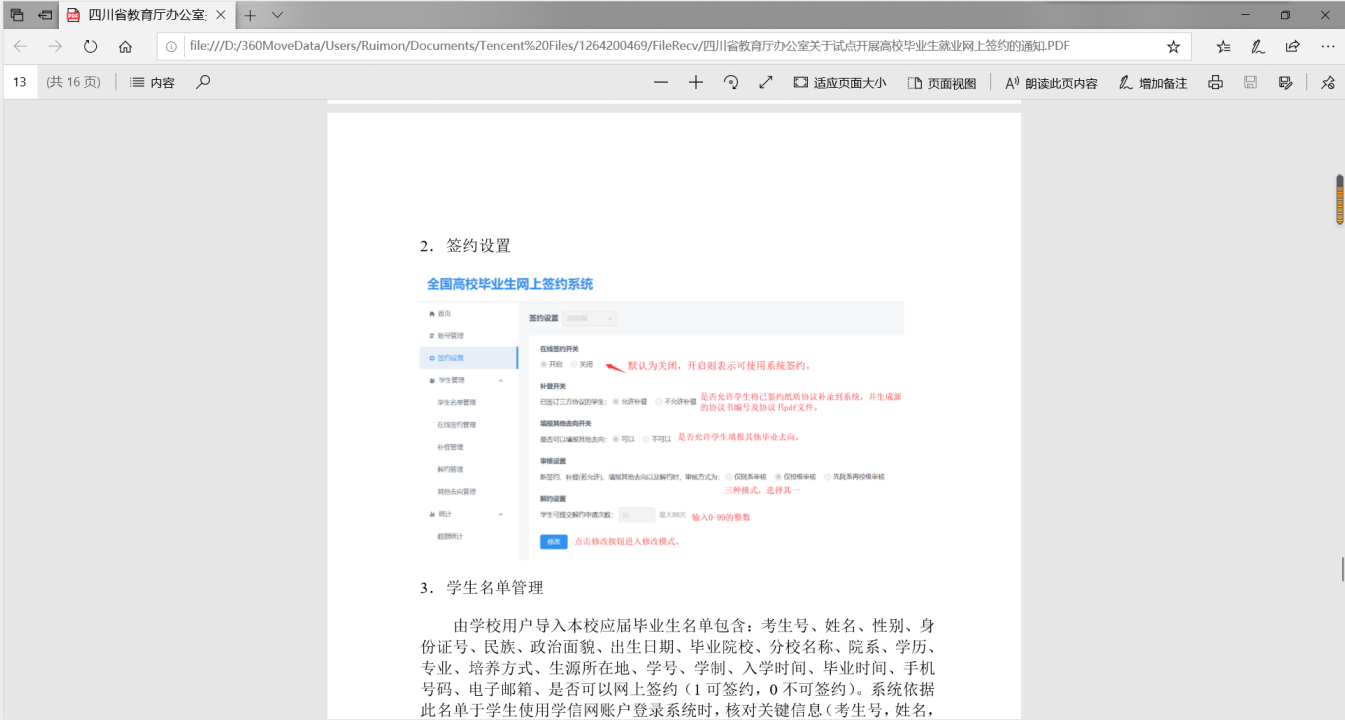Activate 增加备注 add notes tool
Viewport: 1345px width, 720px height.
tap(1153, 83)
